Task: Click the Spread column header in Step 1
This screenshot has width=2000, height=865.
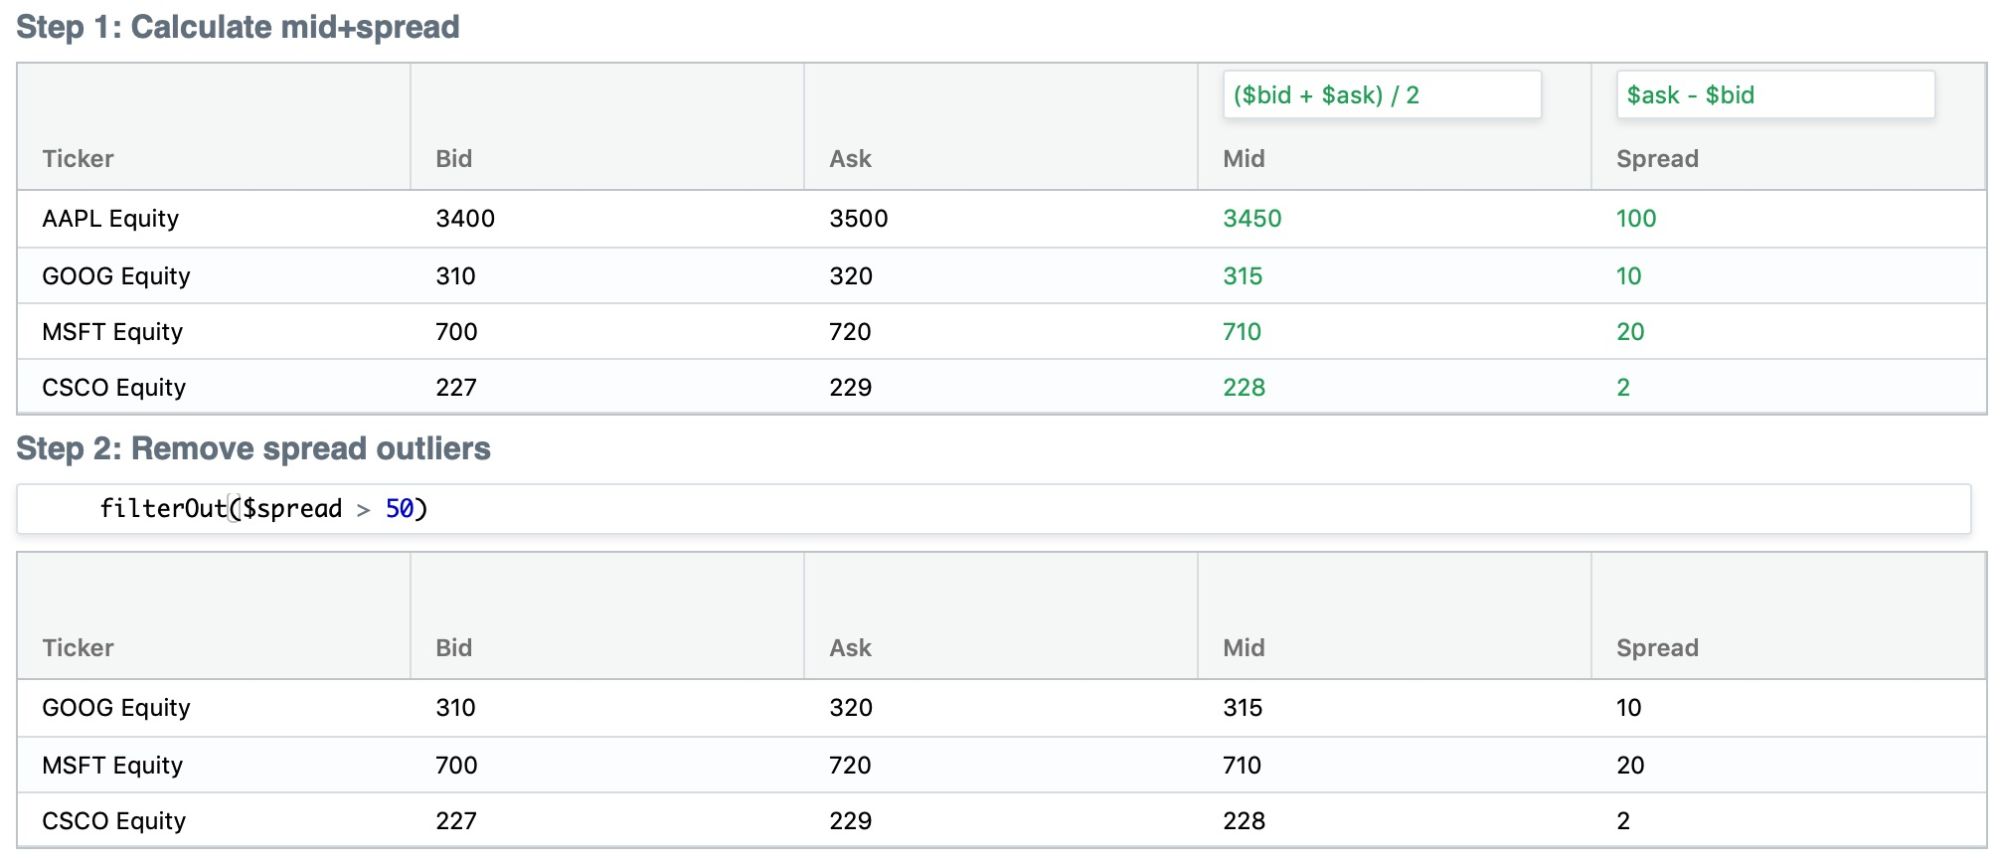Action: [1657, 159]
